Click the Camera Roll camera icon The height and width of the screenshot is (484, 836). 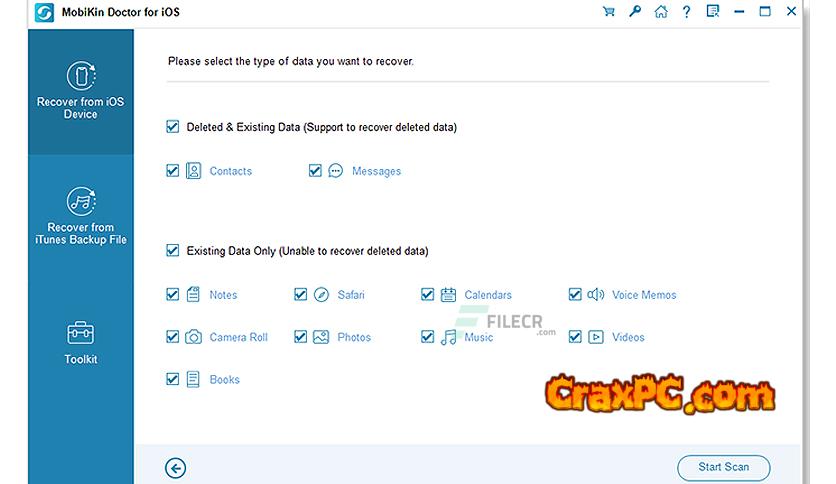pyautogui.click(x=194, y=337)
